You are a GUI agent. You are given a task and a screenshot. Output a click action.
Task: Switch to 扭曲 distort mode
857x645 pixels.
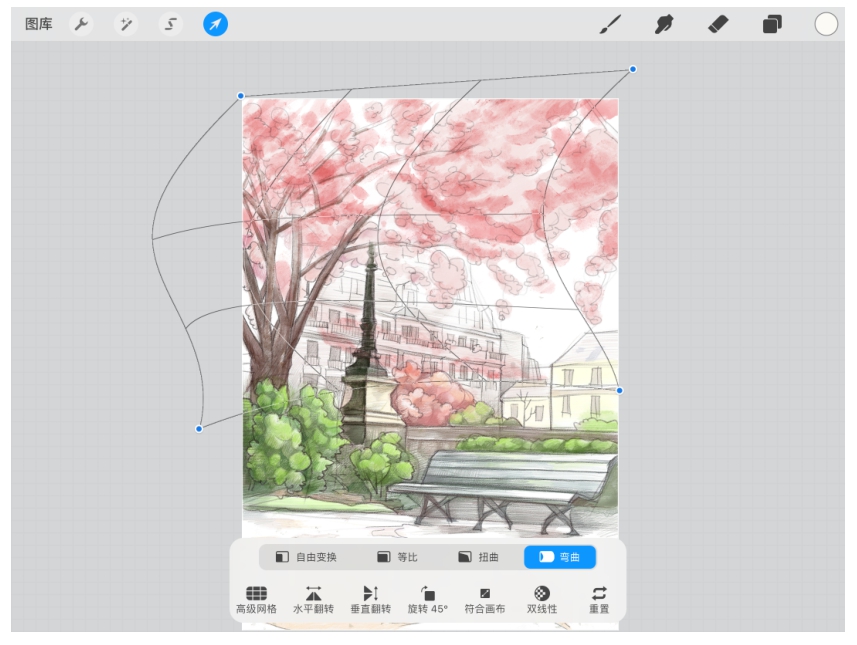pos(478,557)
